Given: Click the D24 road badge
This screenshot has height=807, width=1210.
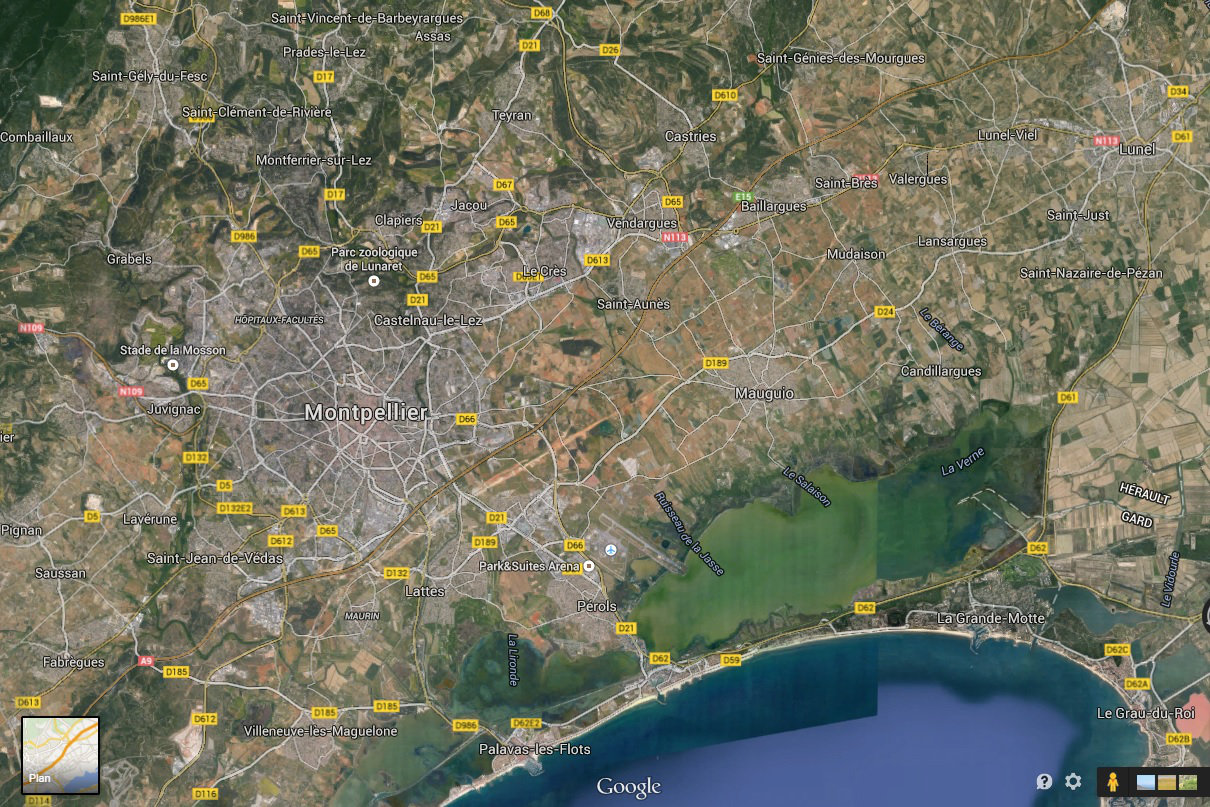Looking at the screenshot, I should tap(884, 312).
